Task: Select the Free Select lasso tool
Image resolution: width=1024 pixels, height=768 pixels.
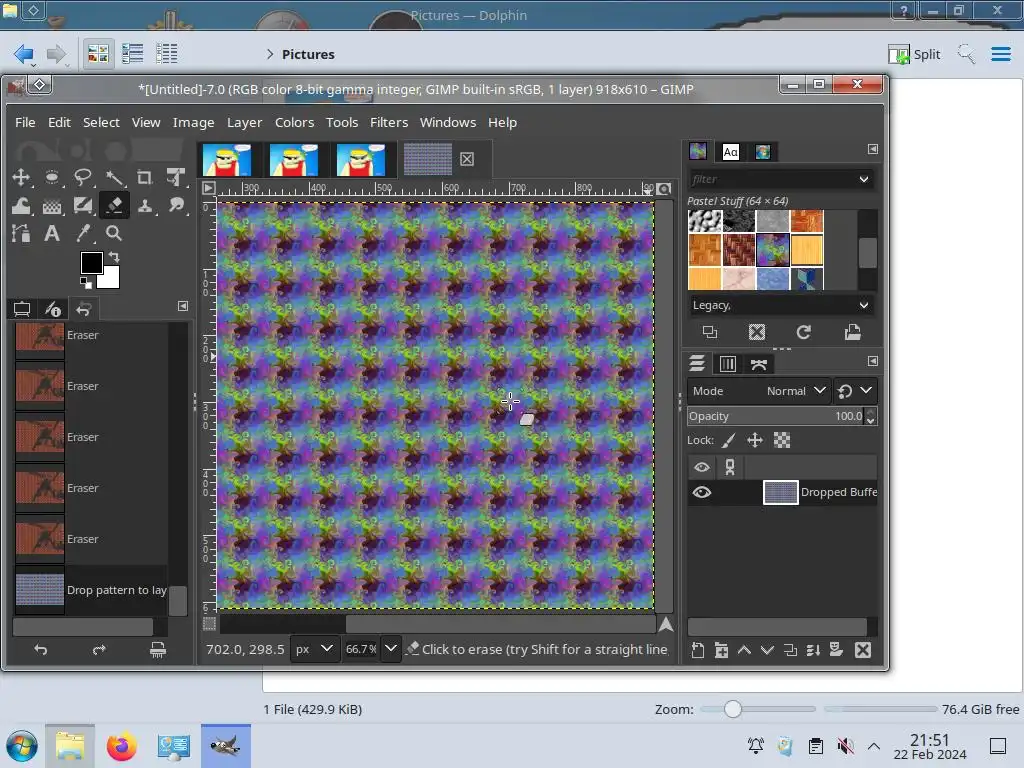Action: pyautogui.click(x=82, y=177)
